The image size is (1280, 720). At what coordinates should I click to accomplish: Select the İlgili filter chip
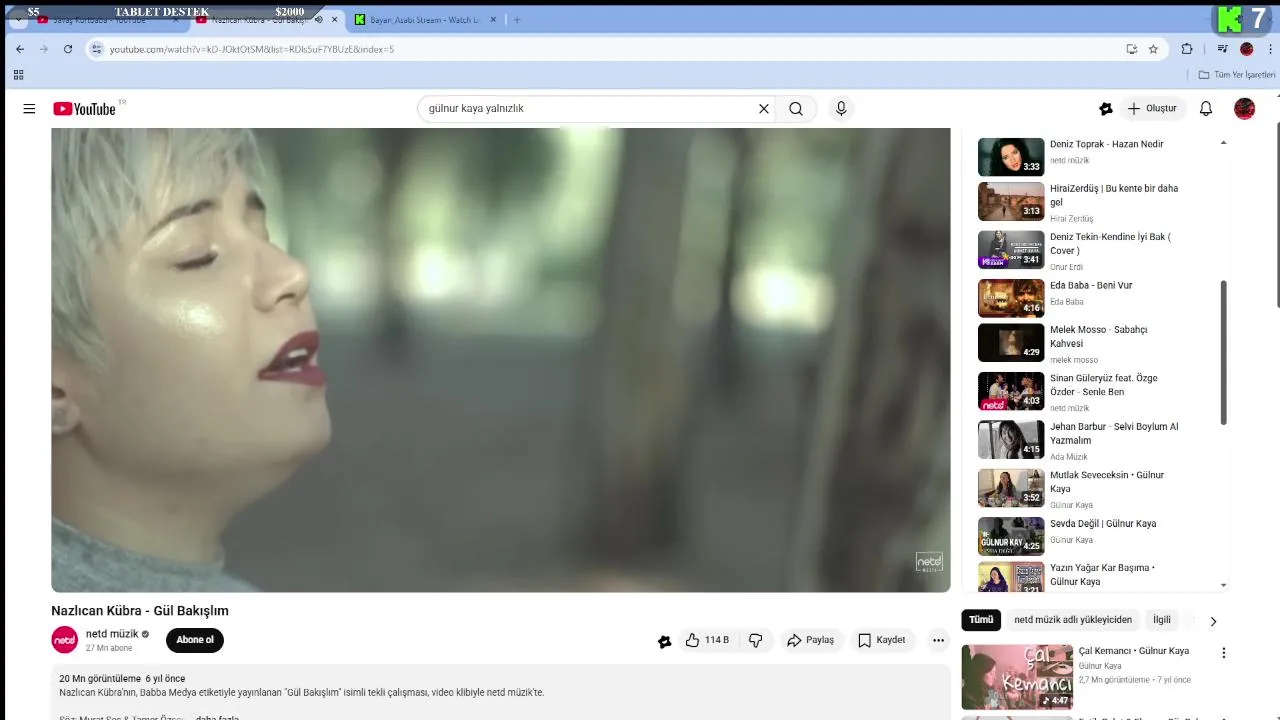1162,620
